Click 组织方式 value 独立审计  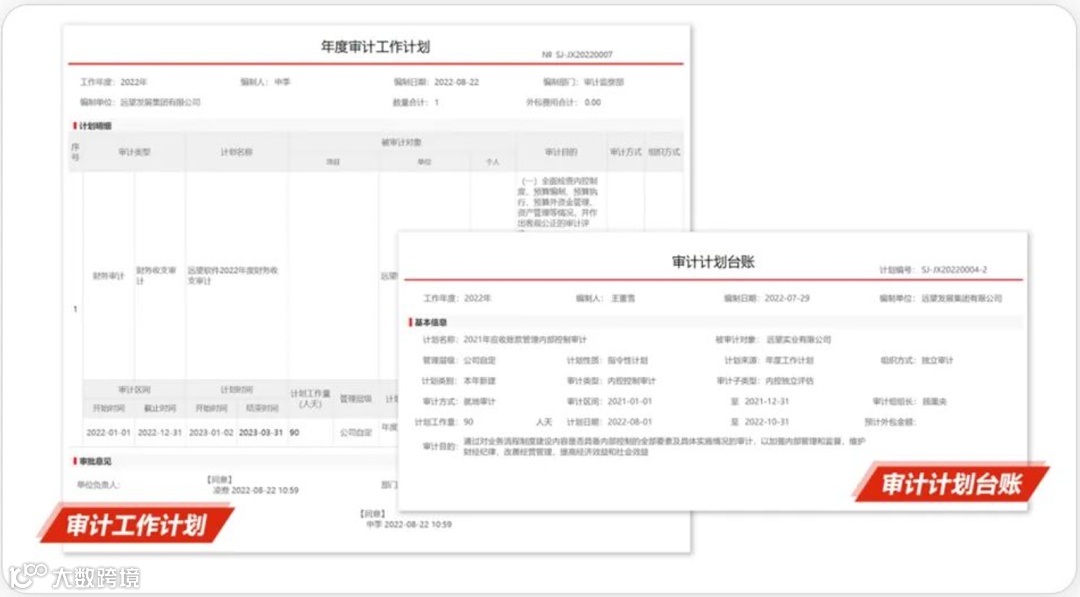coord(937,361)
